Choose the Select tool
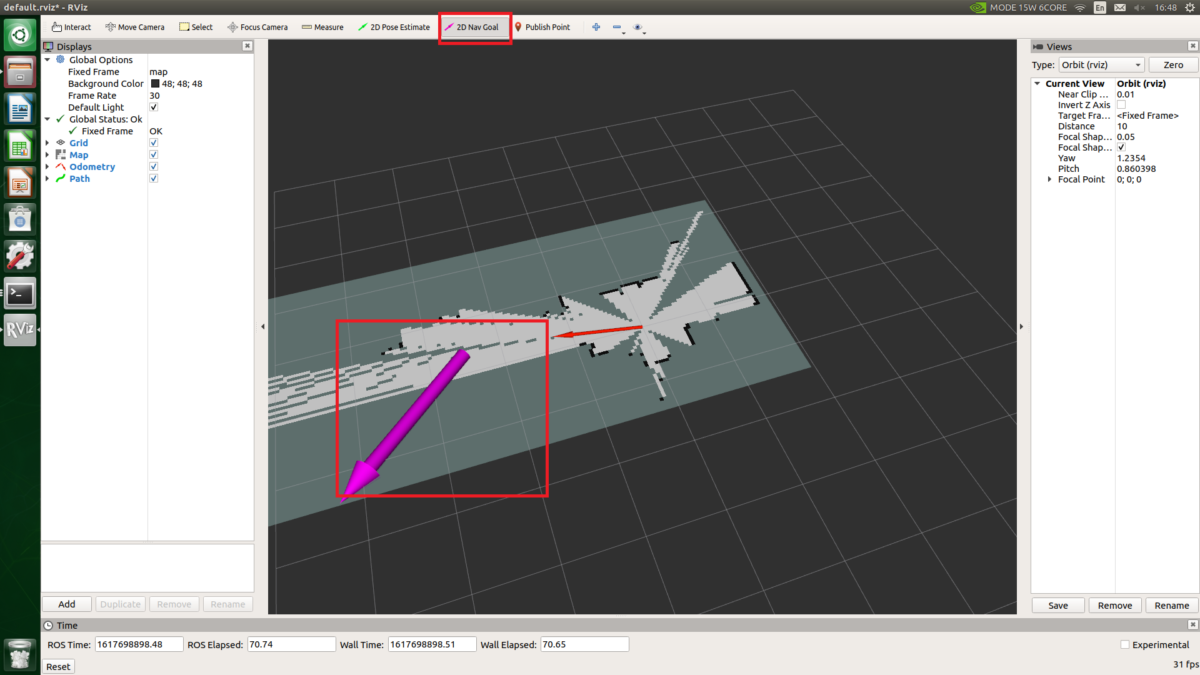Image resolution: width=1200 pixels, height=675 pixels. click(195, 26)
